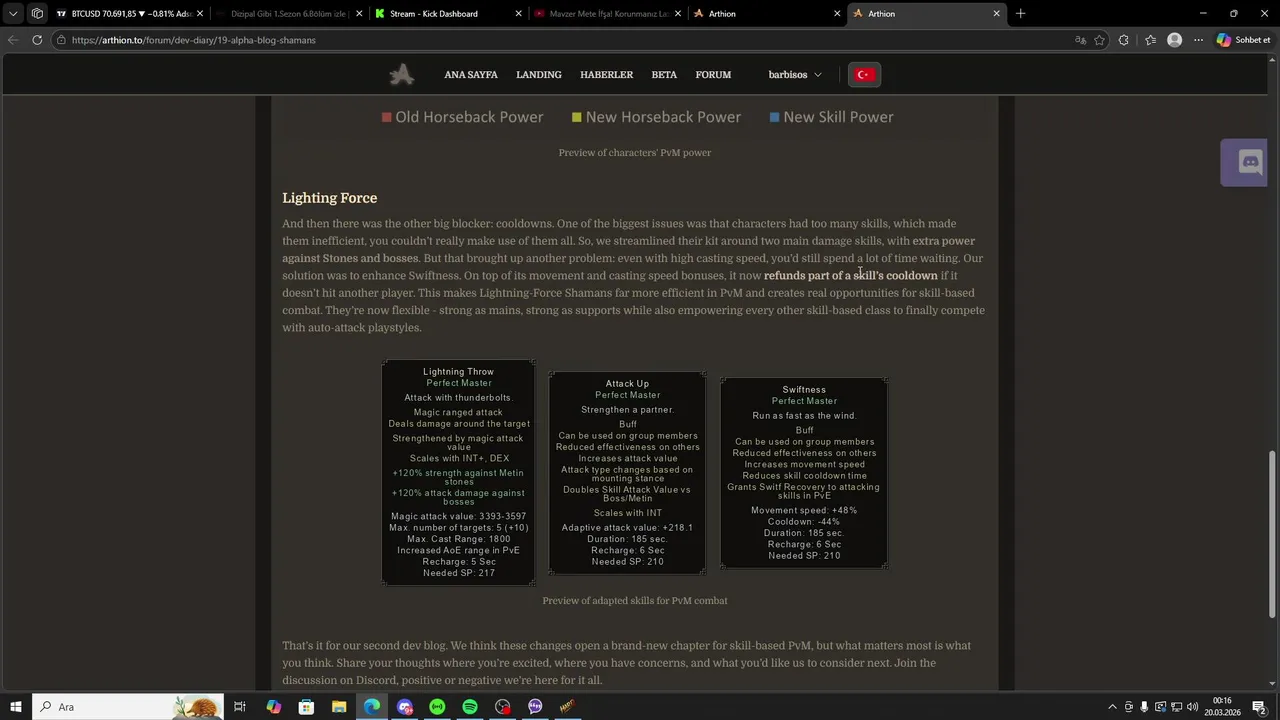Click the Turkish flag language selector
The image size is (1280, 720).
[x=864, y=75]
